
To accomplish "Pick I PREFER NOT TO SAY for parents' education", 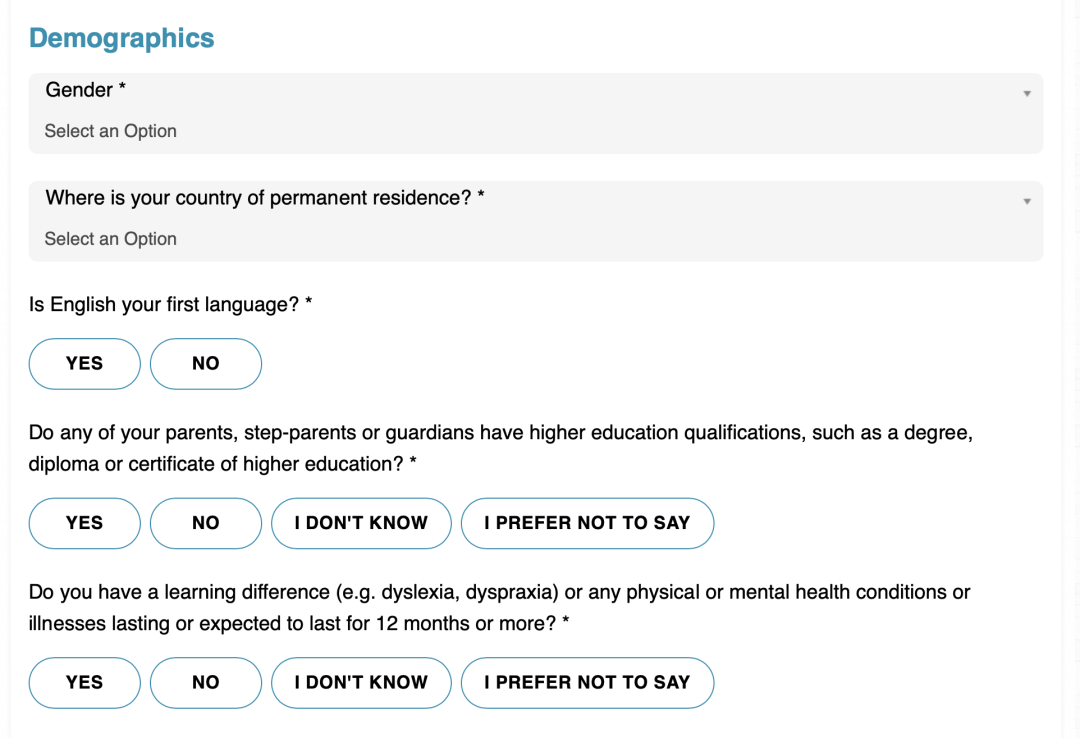I will 588,523.
